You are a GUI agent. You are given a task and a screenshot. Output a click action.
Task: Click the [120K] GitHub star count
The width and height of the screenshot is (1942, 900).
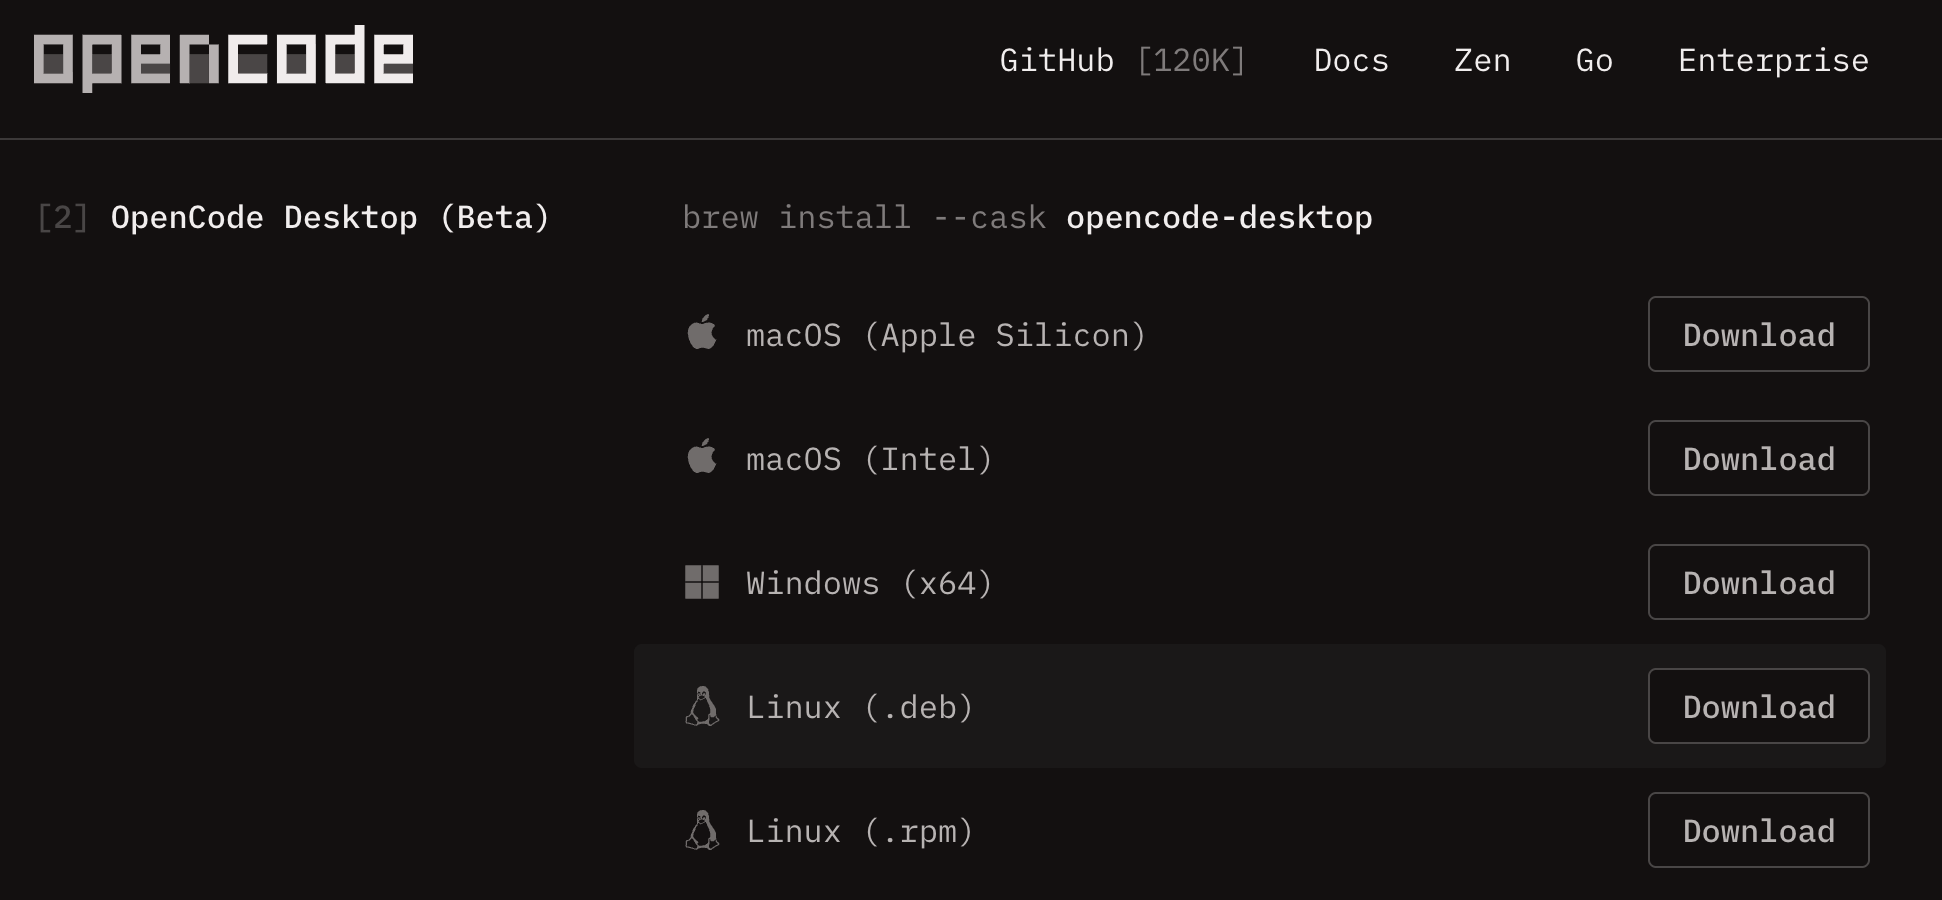point(1191,61)
